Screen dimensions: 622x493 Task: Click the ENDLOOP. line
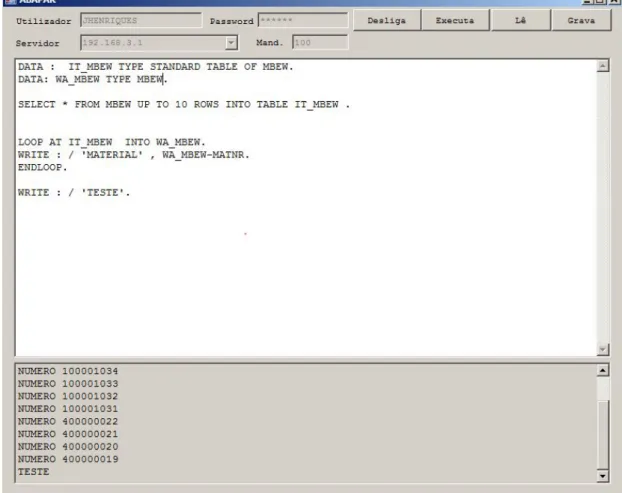[42, 167]
